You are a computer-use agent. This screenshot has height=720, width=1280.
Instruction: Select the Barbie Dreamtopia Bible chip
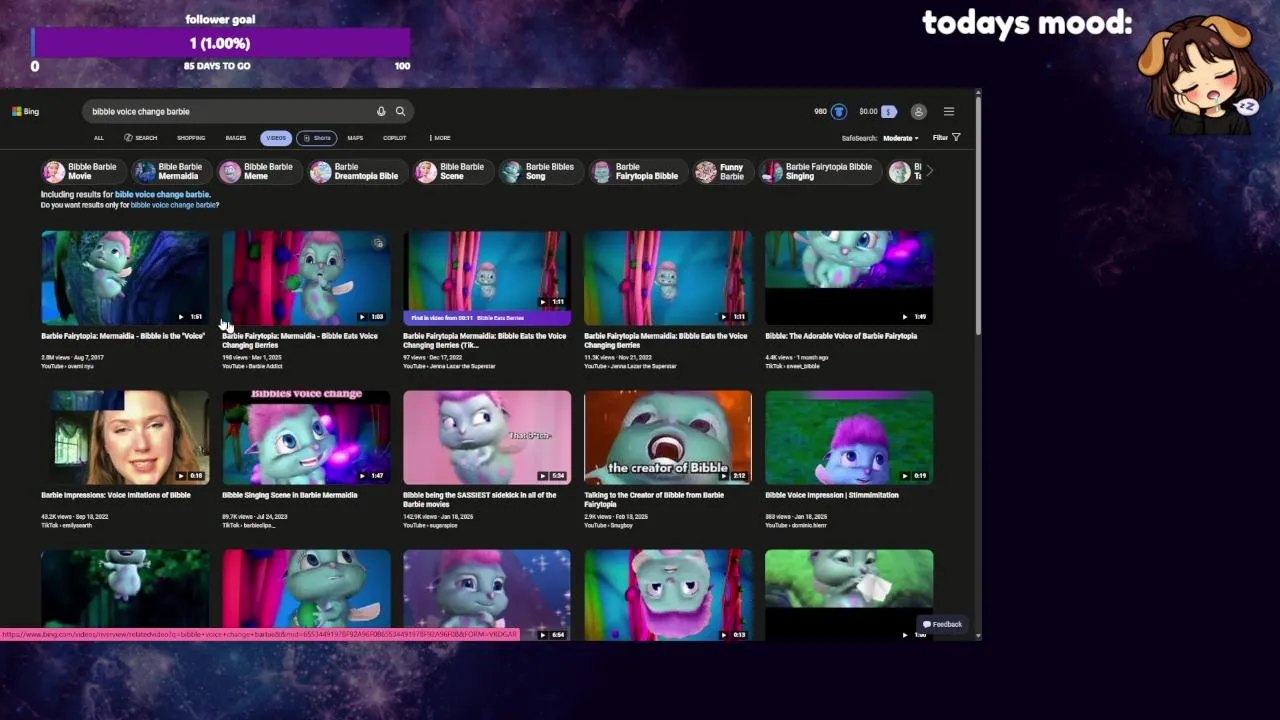[x=357, y=172]
